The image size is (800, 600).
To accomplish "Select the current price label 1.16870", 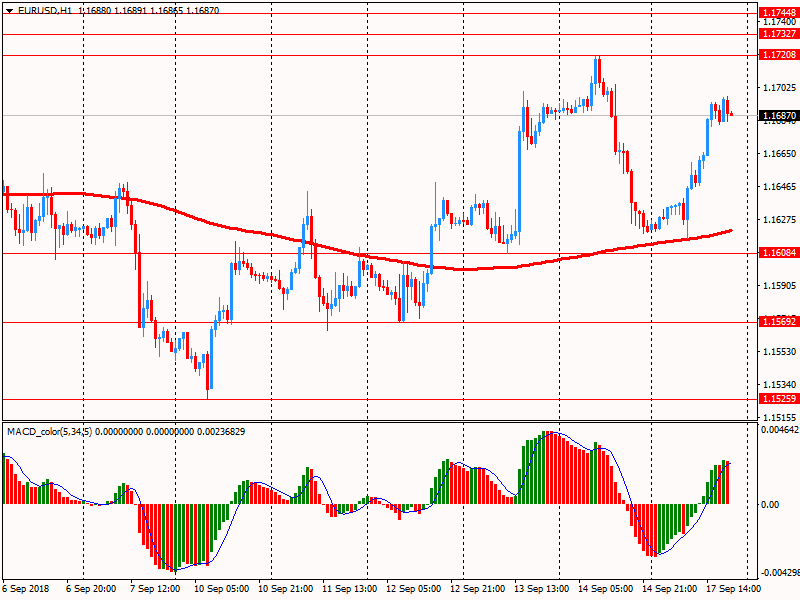I will (778, 116).
